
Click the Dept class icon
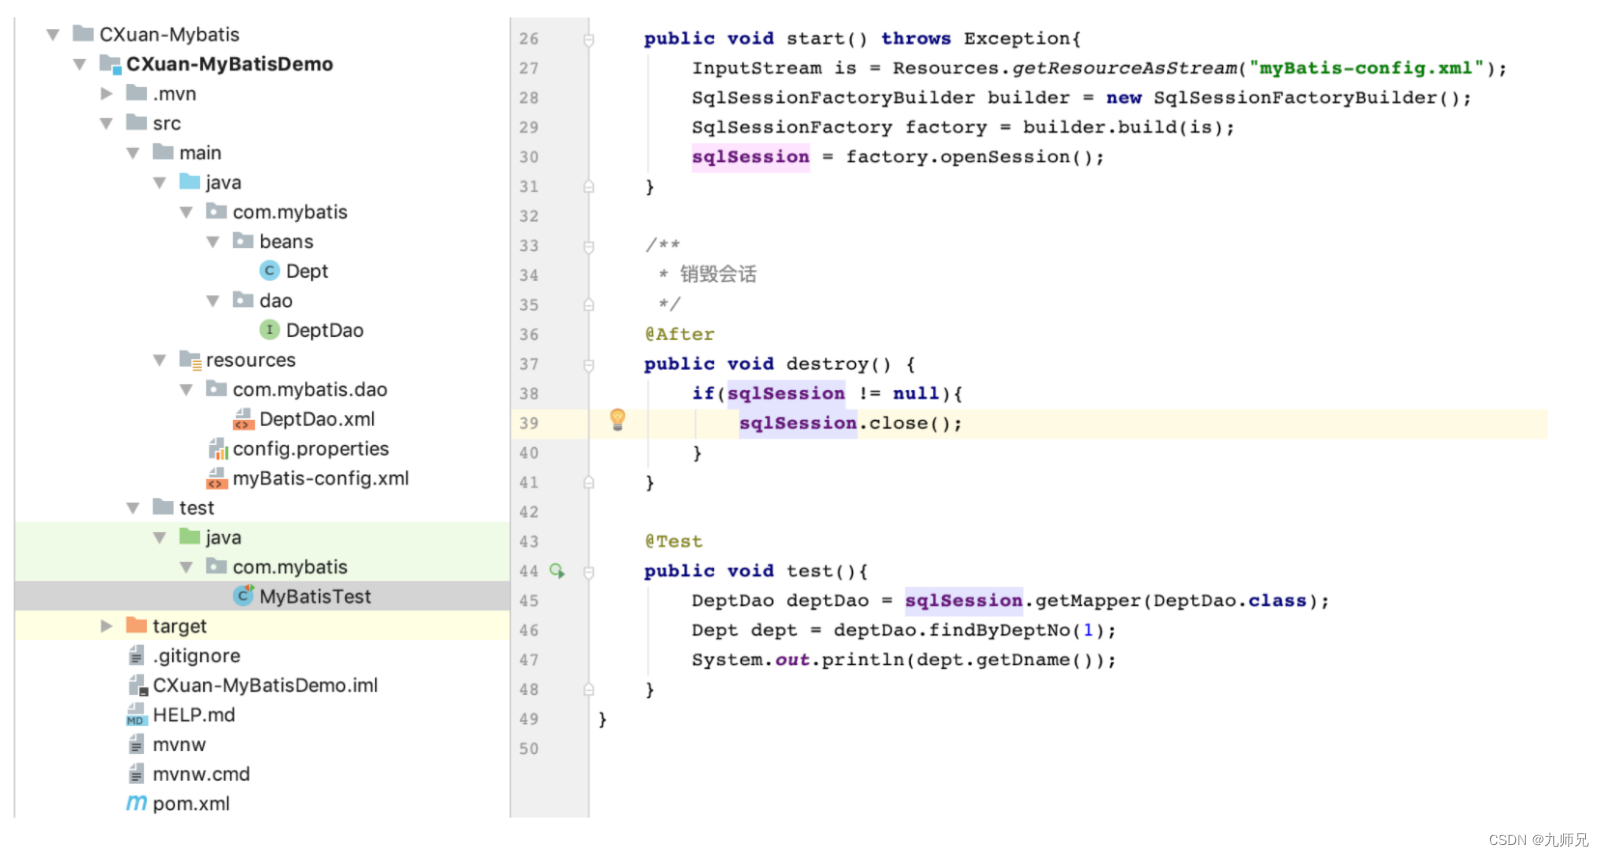pyautogui.click(x=269, y=271)
